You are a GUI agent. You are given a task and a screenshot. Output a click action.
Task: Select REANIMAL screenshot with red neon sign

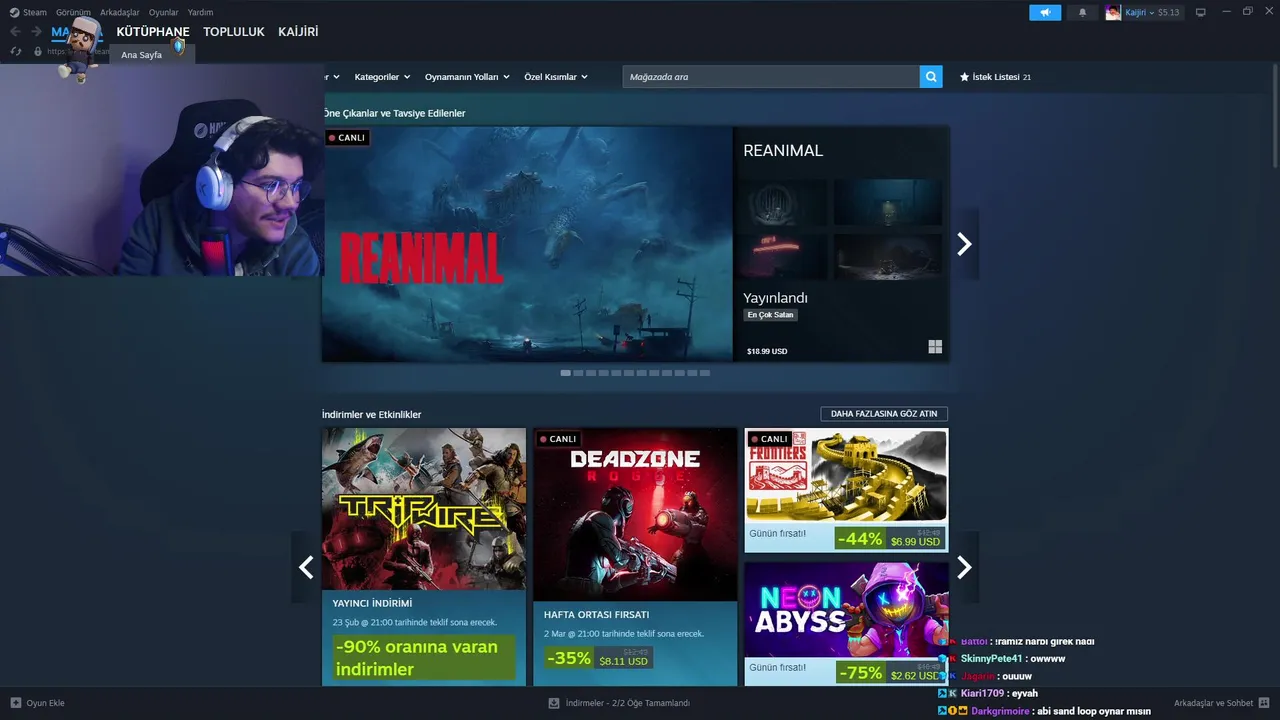[785, 256]
